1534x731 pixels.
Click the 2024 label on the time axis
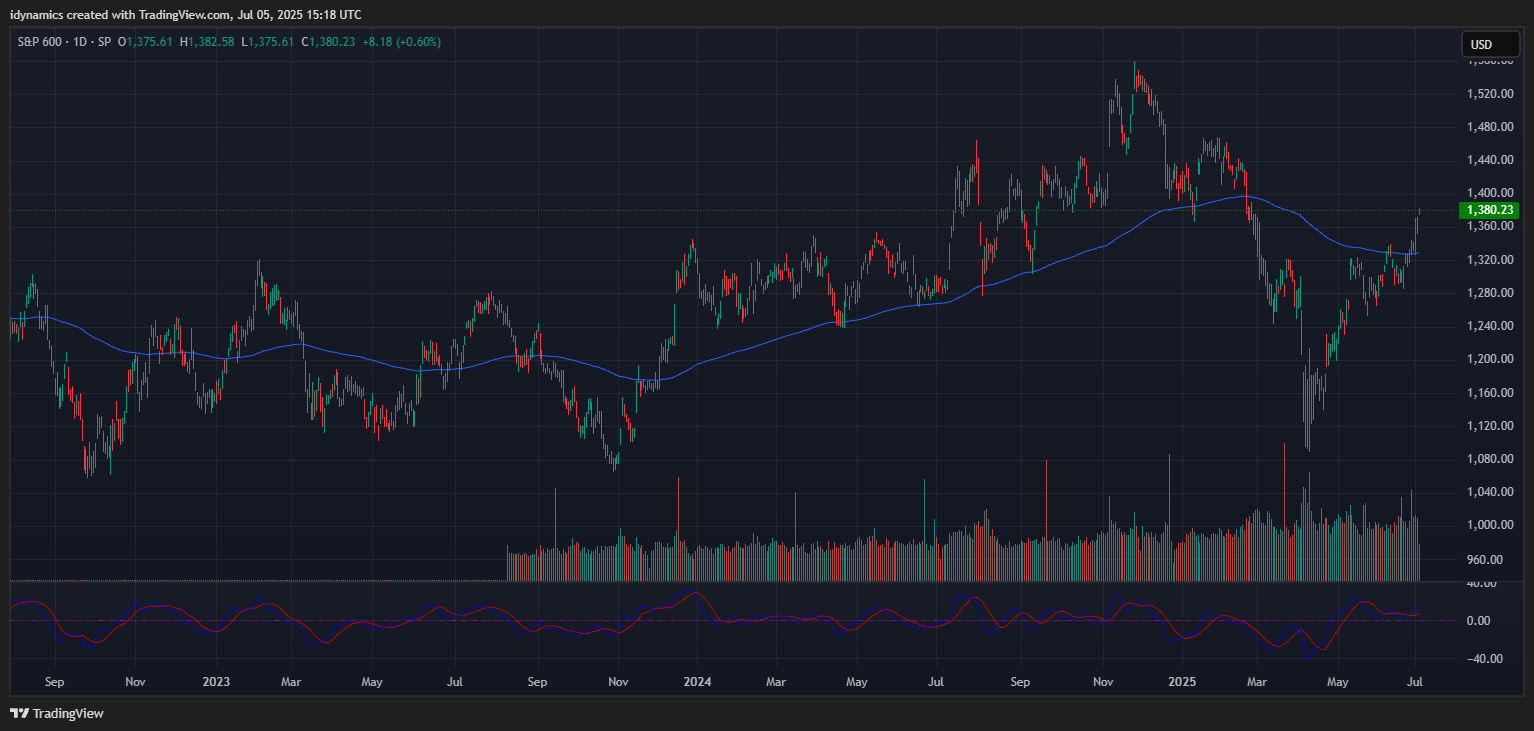[697, 682]
